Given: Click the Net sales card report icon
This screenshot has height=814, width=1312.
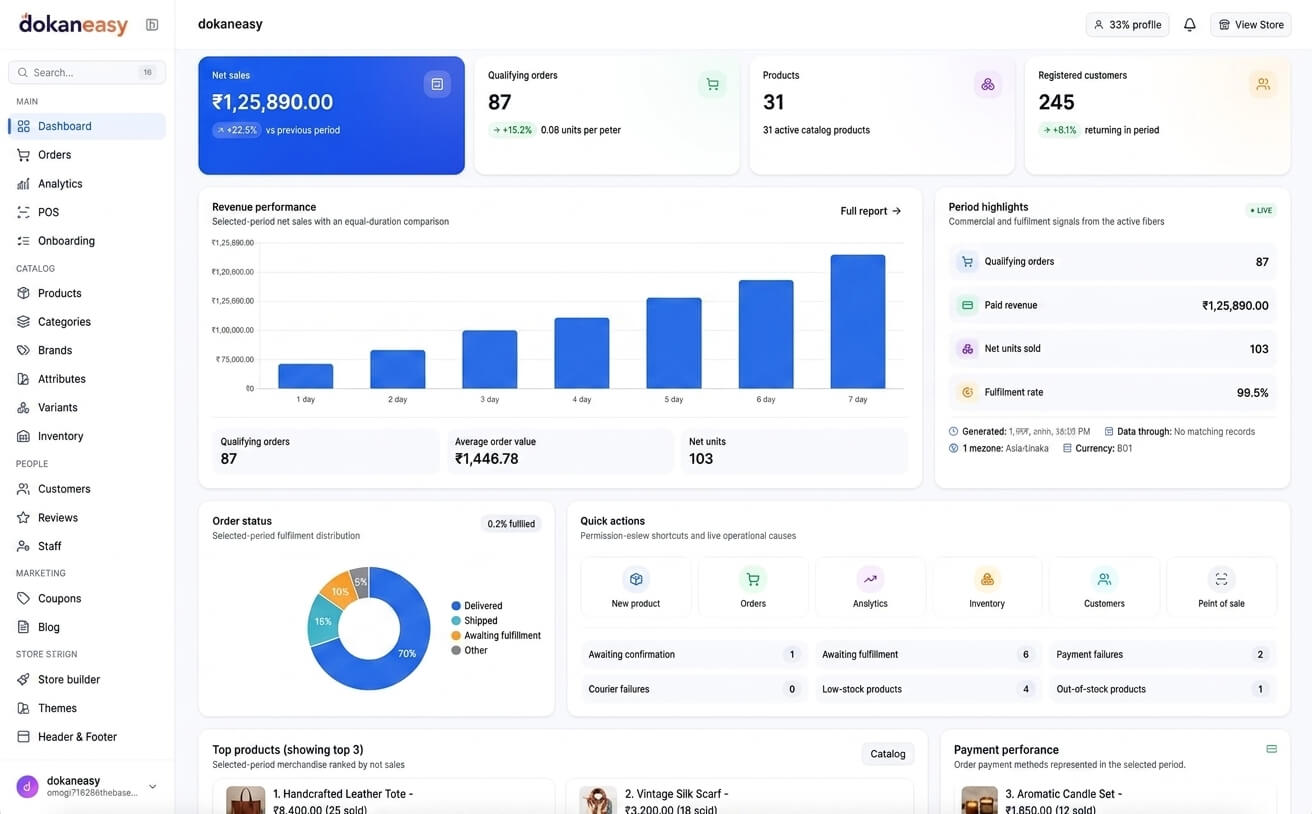Looking at the screenshot, I should [437, 84].
